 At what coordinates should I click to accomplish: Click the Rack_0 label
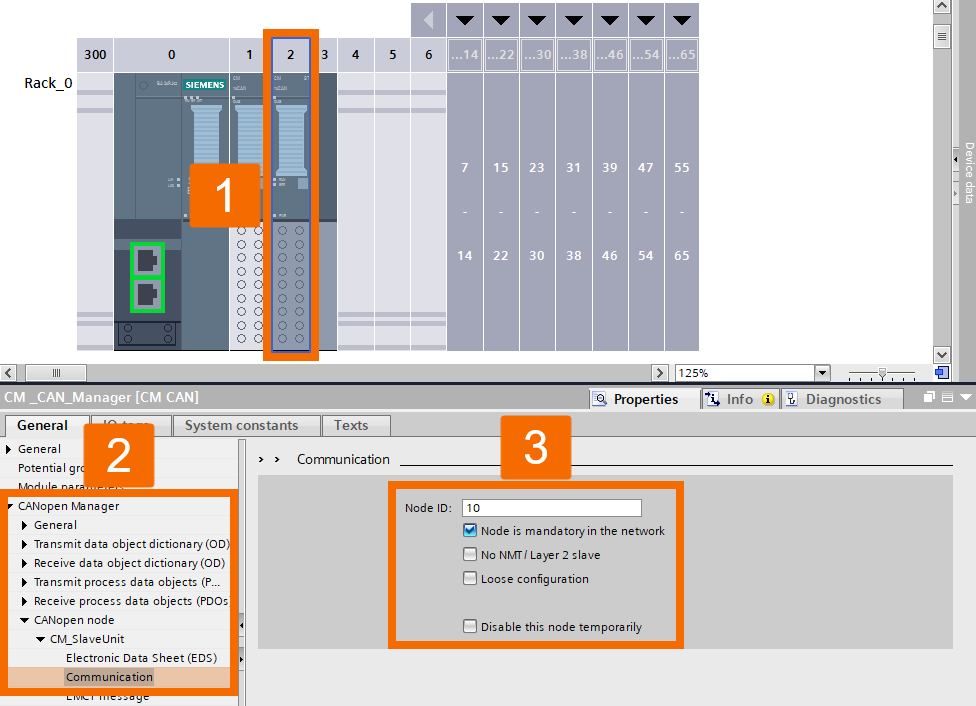[x=48, y=83]
